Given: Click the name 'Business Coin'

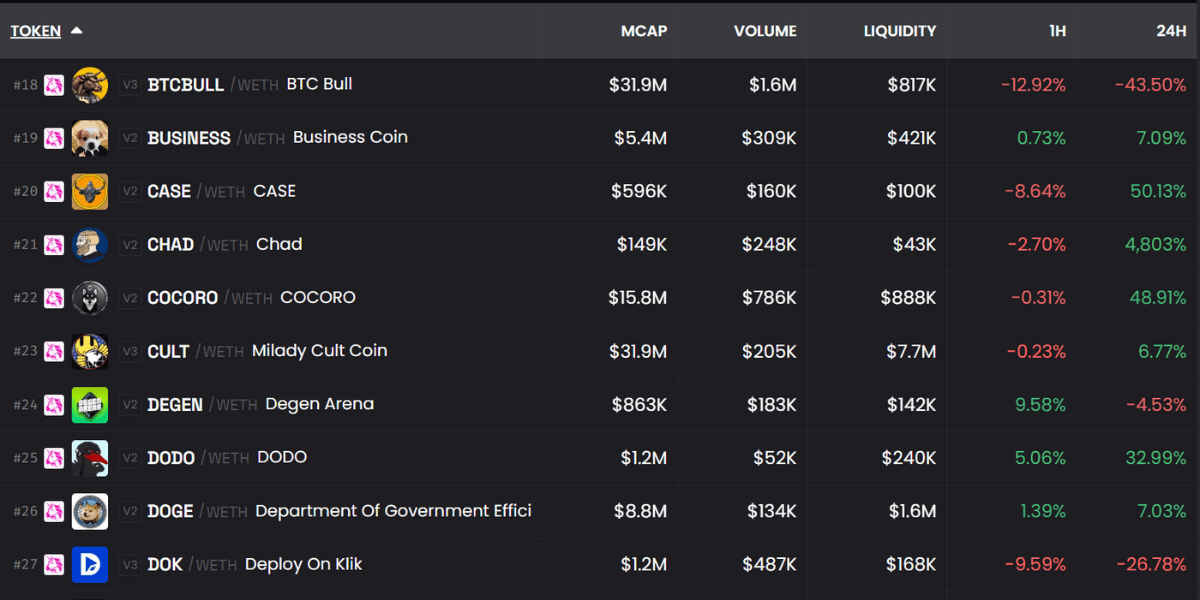Looking at the screenshot, I should (x=350, y=137).
